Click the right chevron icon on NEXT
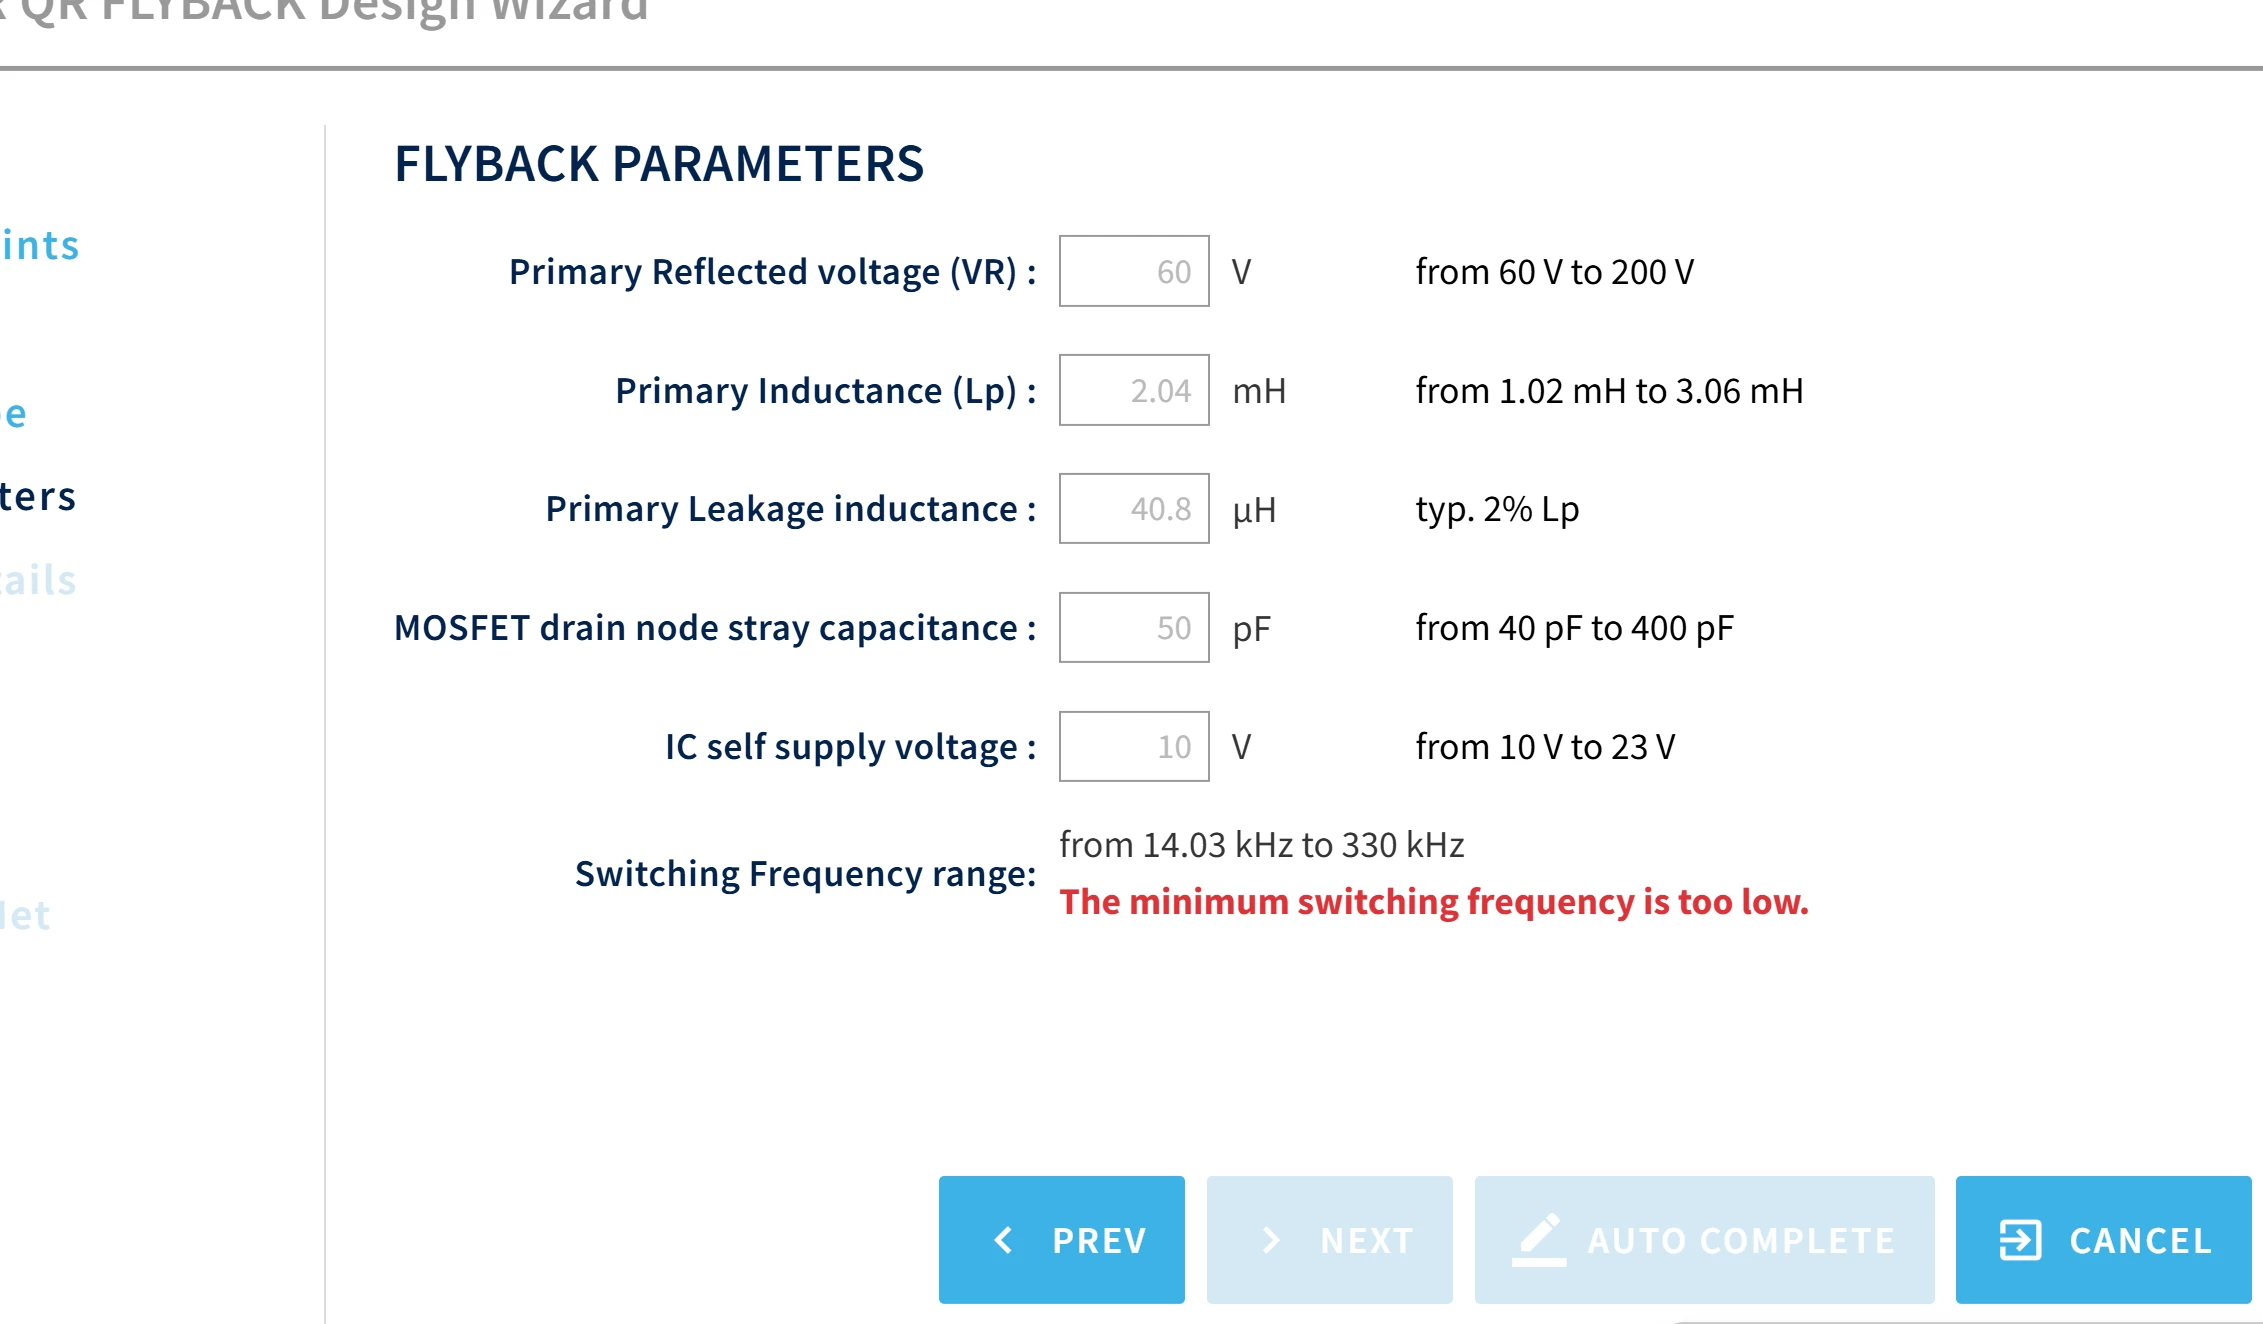 point(1271,1240)
